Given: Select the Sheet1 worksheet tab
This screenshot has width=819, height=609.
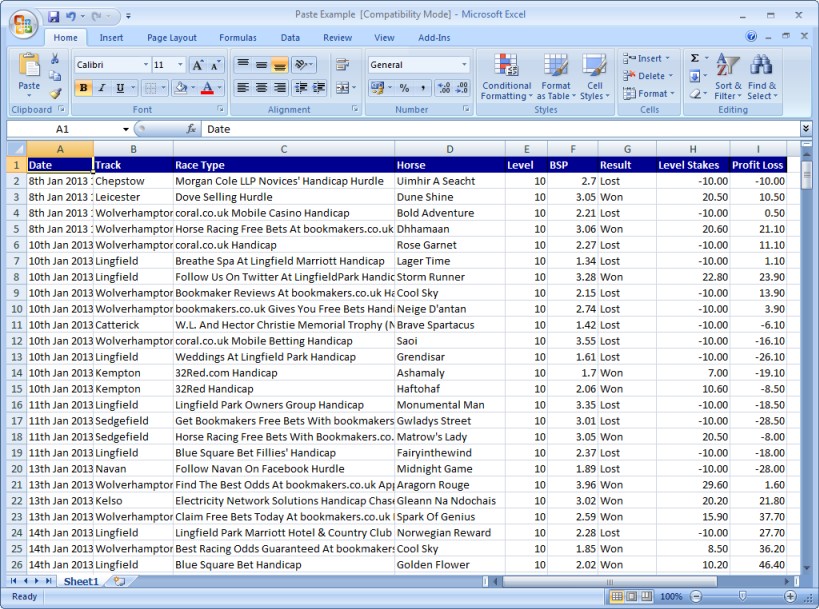Looking at the screenshot, I should point(81,581).
